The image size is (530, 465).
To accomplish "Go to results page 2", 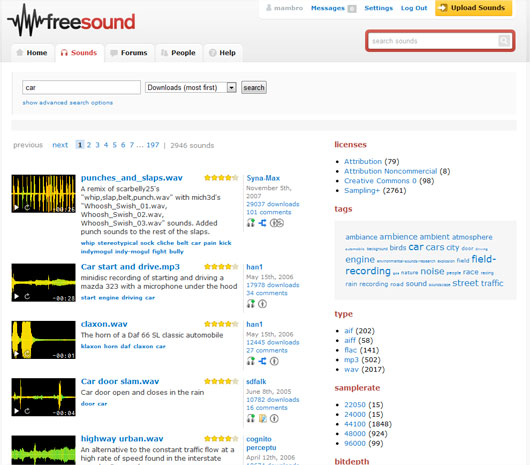I will tap(89, 145).
